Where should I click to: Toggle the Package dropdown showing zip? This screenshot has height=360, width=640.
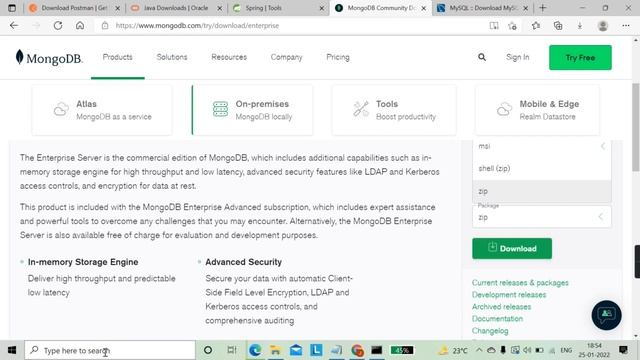click(x=542, y=217)
